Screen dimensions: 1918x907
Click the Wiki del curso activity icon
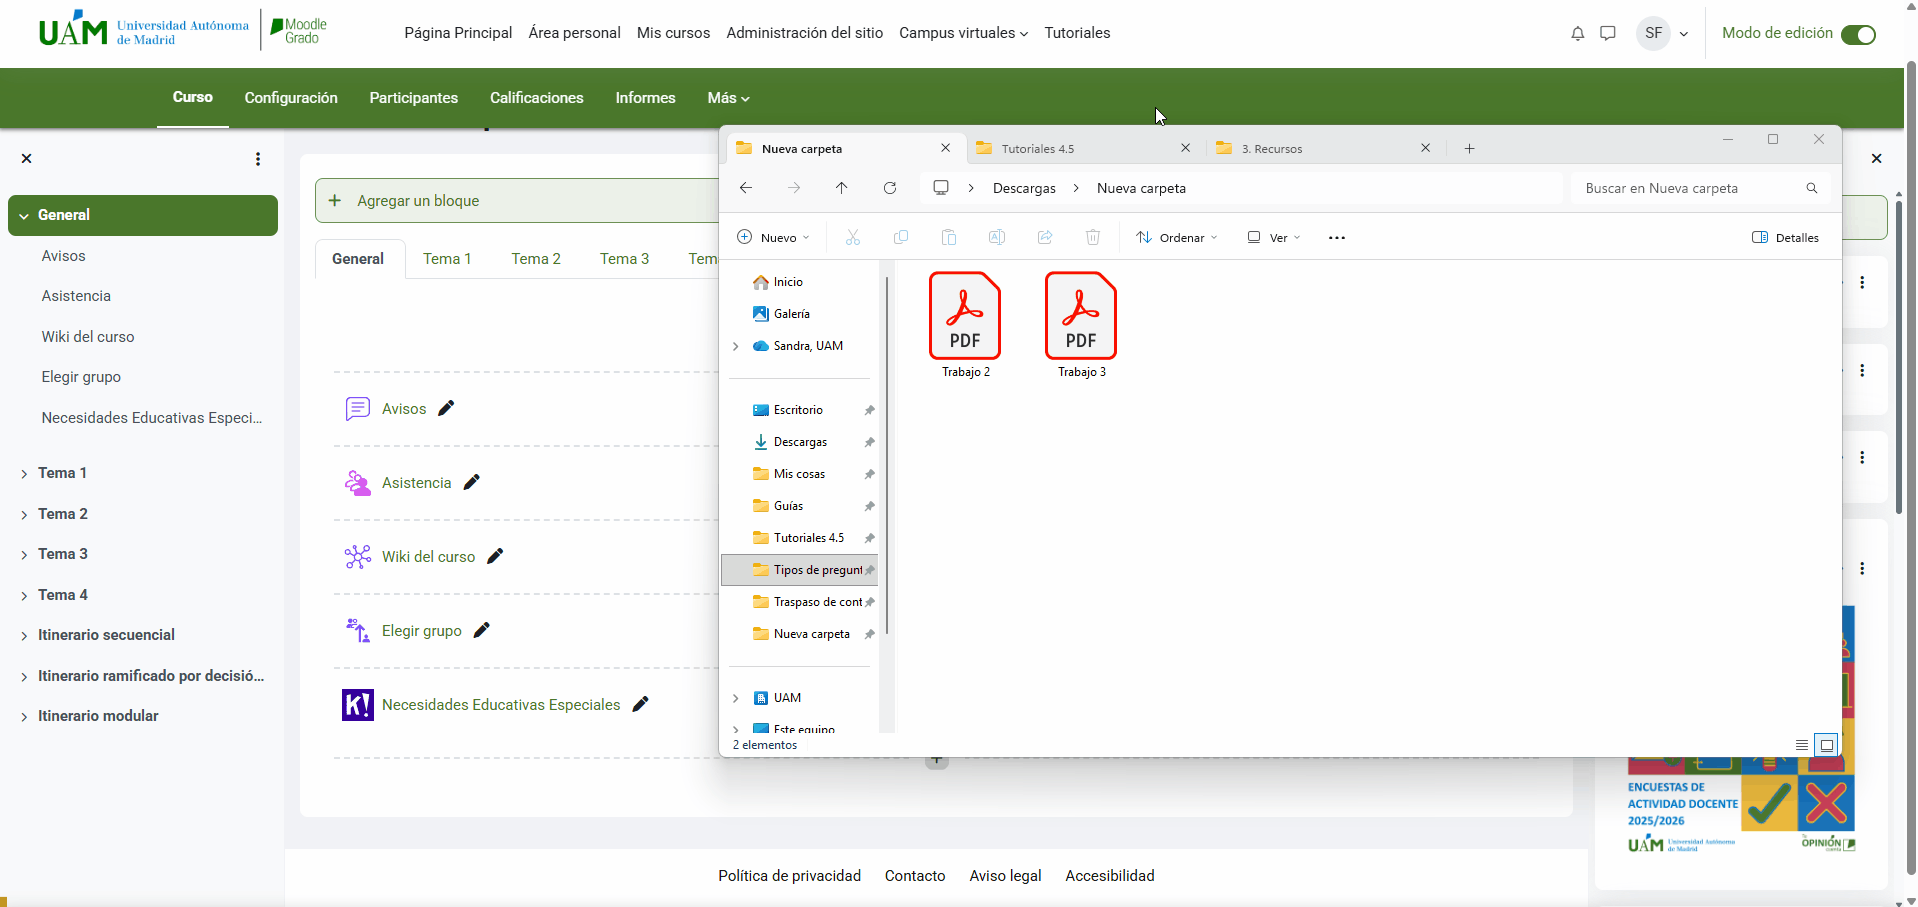tap(357, 556)
